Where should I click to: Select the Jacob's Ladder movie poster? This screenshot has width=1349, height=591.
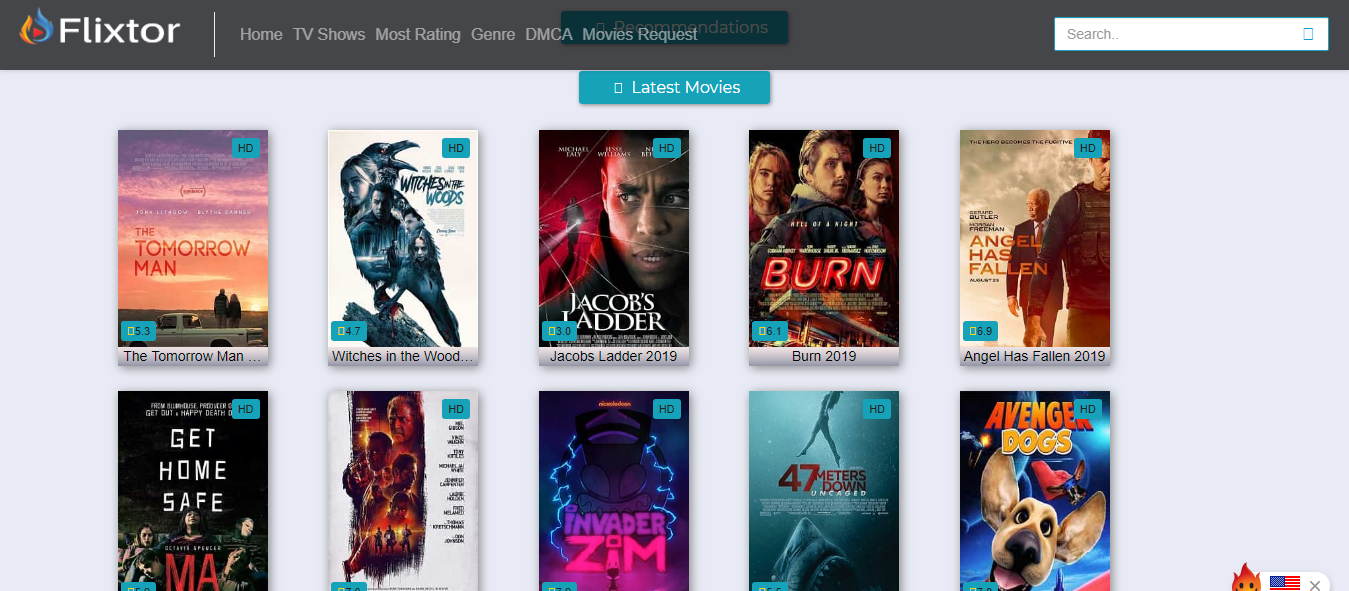pyautogui.click(x=614, y=238)
